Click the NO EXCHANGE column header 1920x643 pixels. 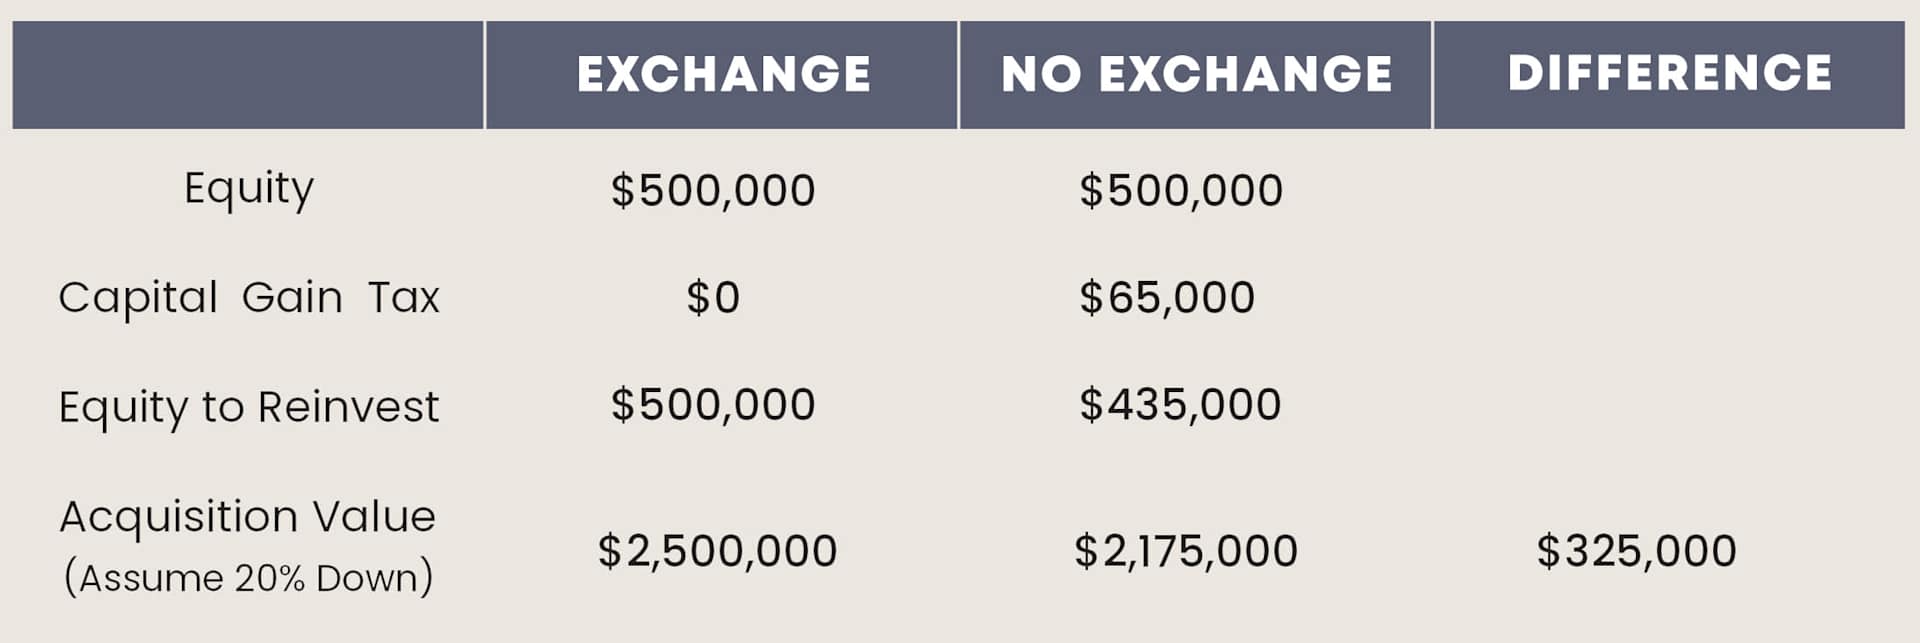click(x=1196, y=75)
